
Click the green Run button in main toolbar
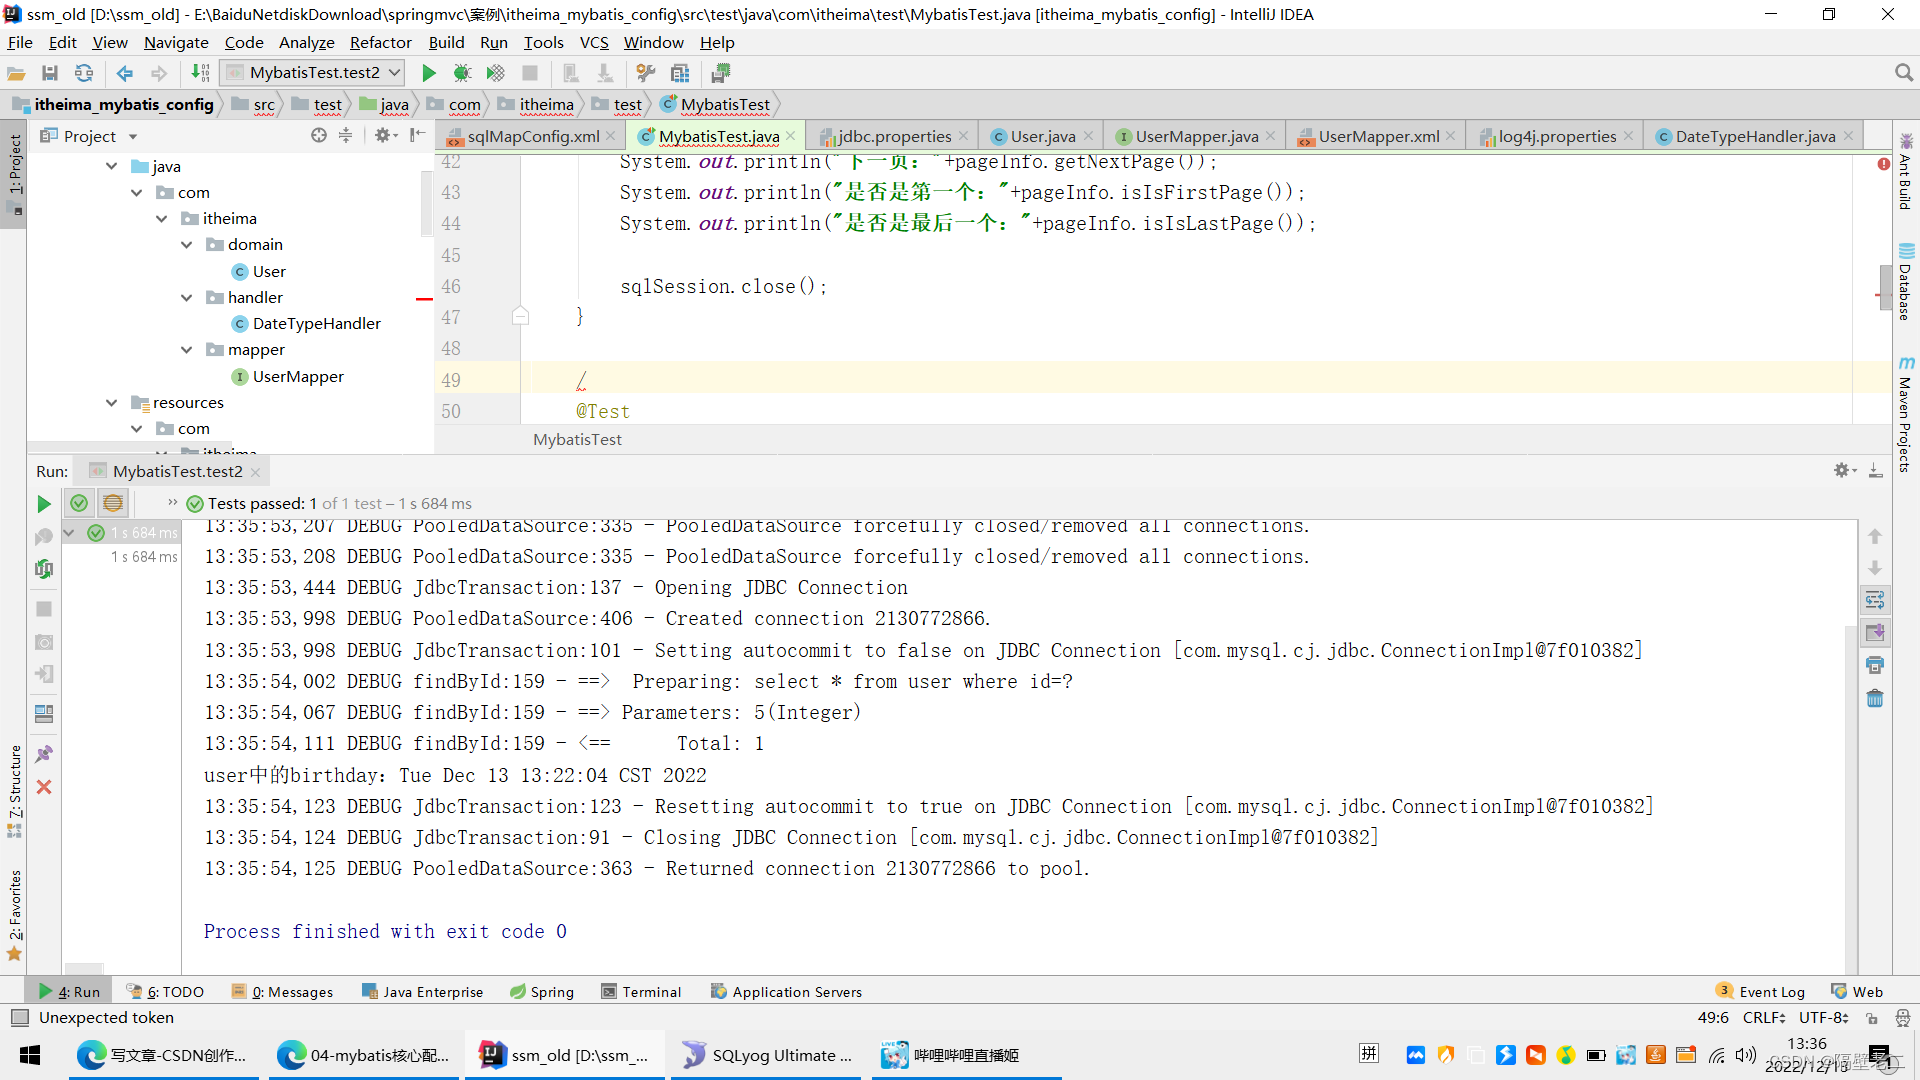tap(429, 73)
